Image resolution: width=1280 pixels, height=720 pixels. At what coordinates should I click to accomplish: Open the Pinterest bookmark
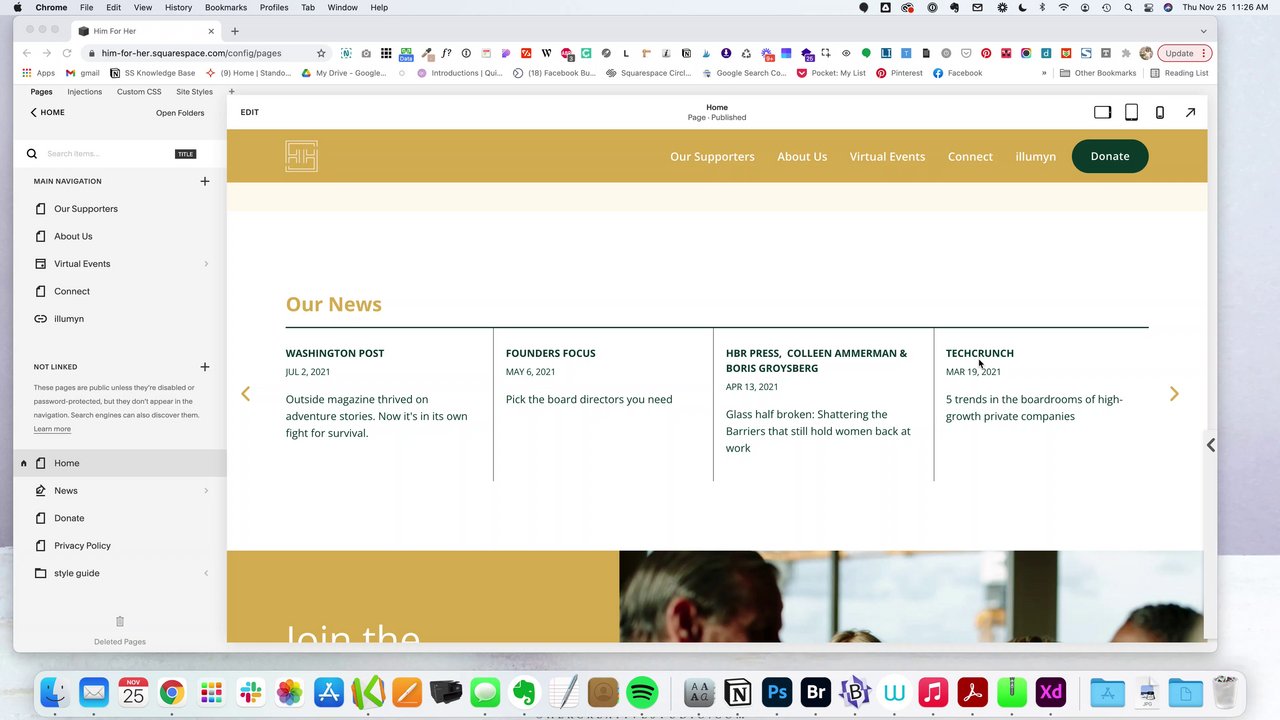(899, 73)
